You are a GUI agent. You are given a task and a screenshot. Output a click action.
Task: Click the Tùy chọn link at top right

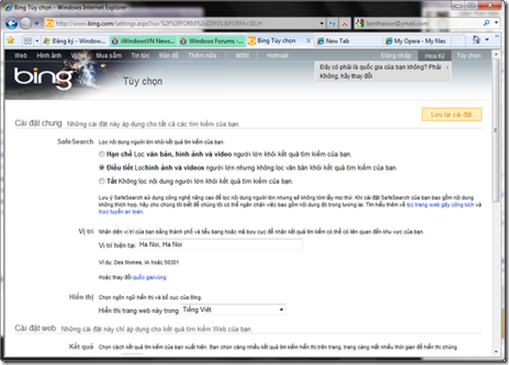469,56
